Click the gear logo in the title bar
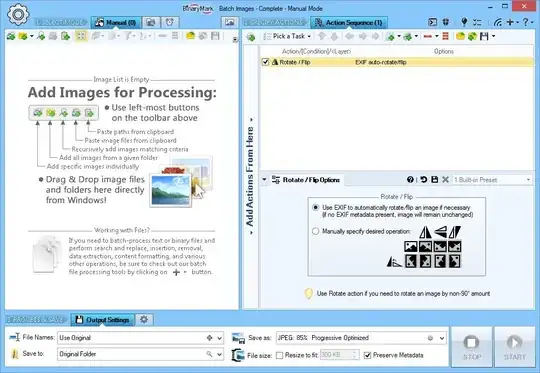The width and height of the screenshot is (540, 373). 18,14
